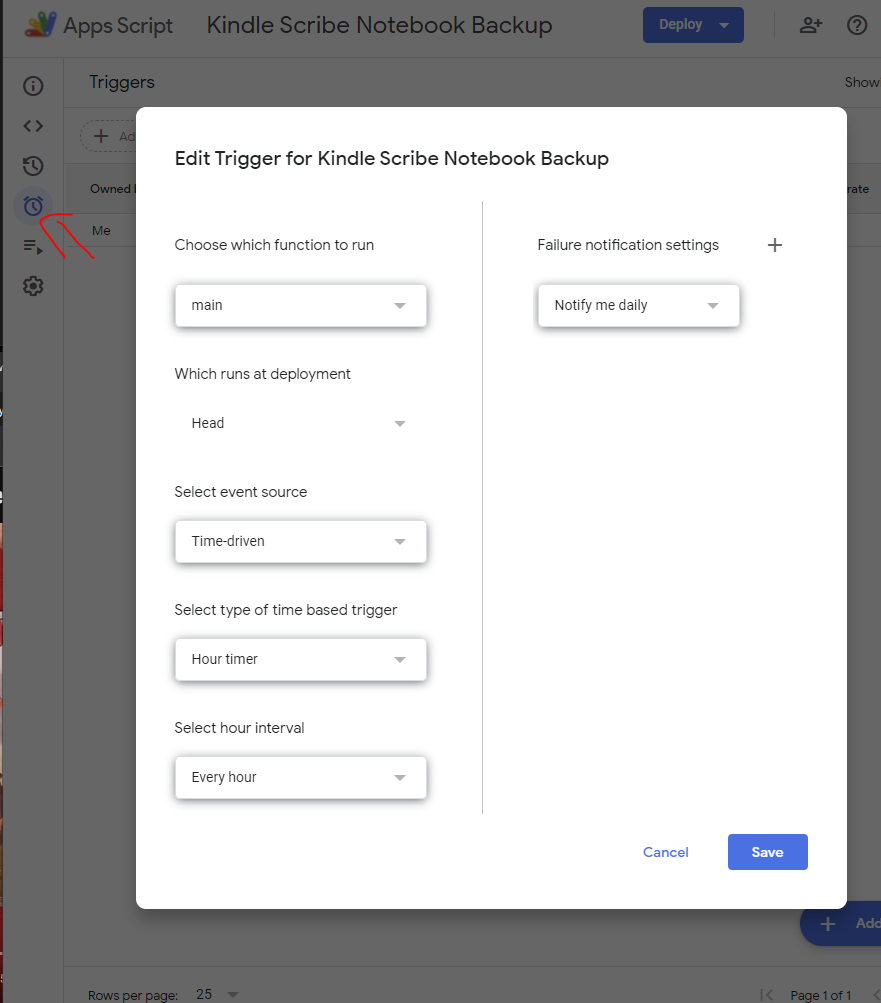Image resolution: width=881 pixels, height=1003 pixels.
Task: Open the function selector showing main
Action: click(x=300, y=305)
